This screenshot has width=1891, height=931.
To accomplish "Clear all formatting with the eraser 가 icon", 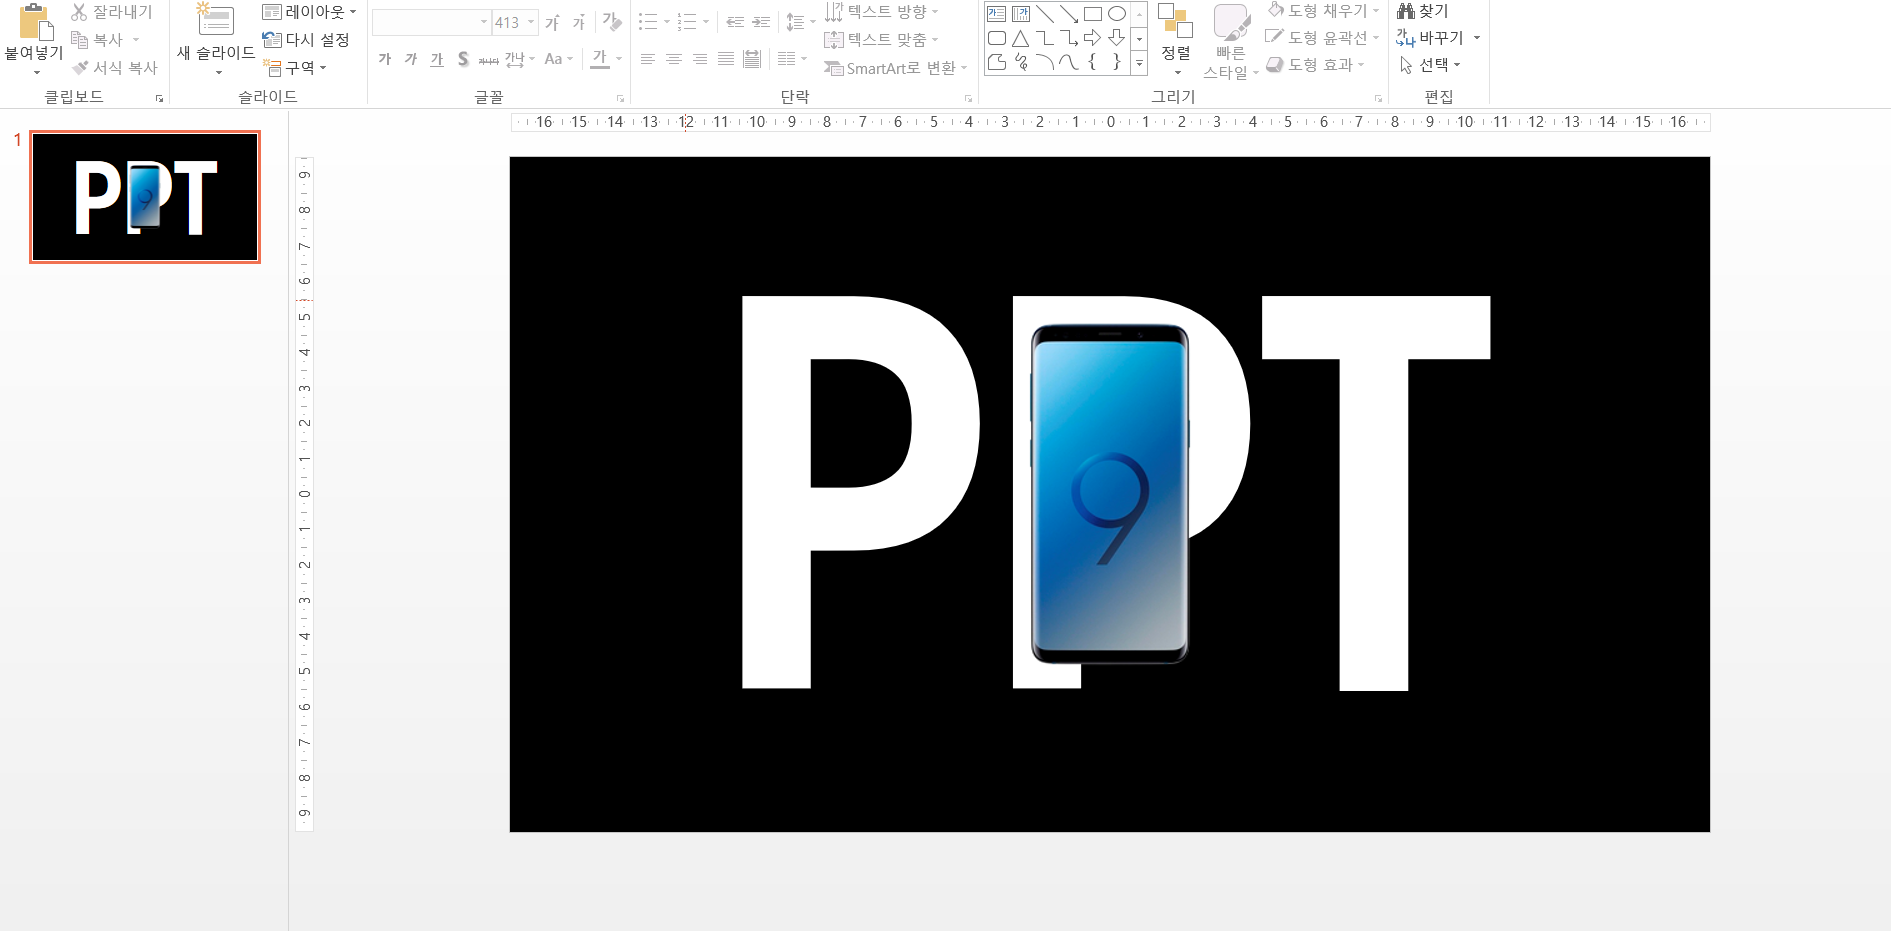I will pyautogui.click(x=612, y=22).
